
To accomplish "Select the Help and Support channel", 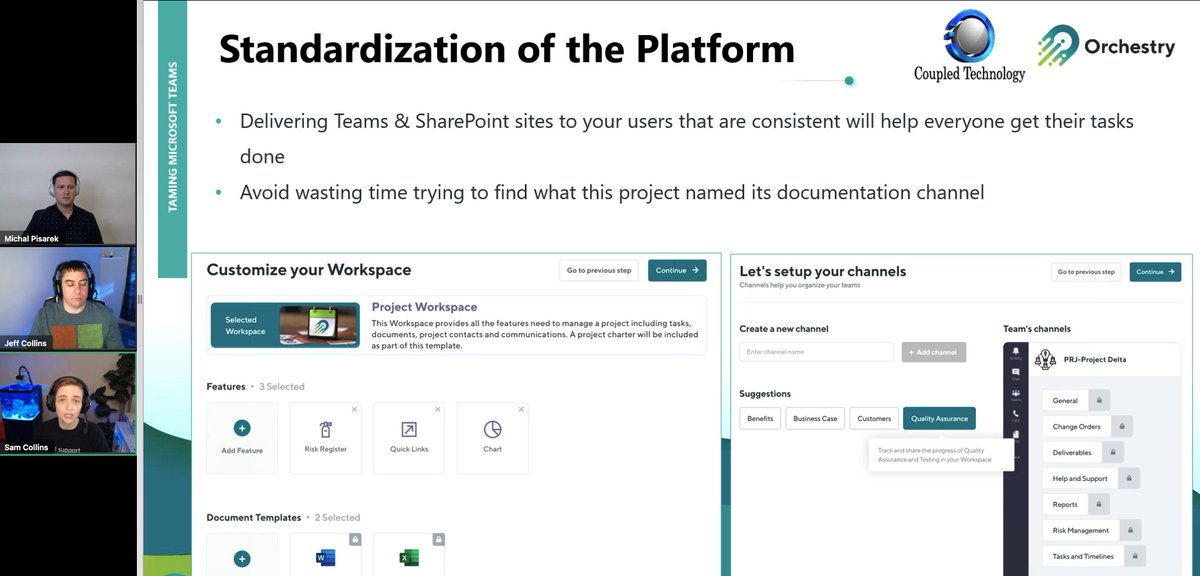I will coord(1079,478).
